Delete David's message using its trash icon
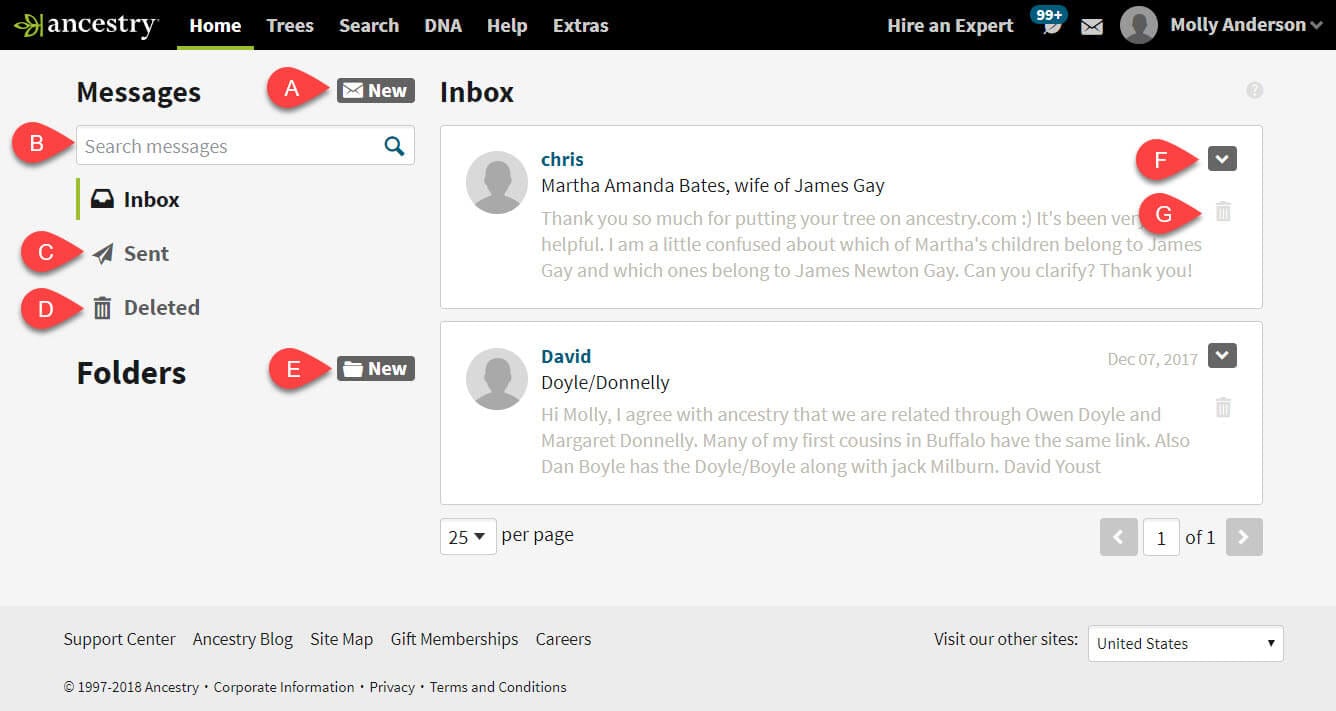 [1222, 407]
